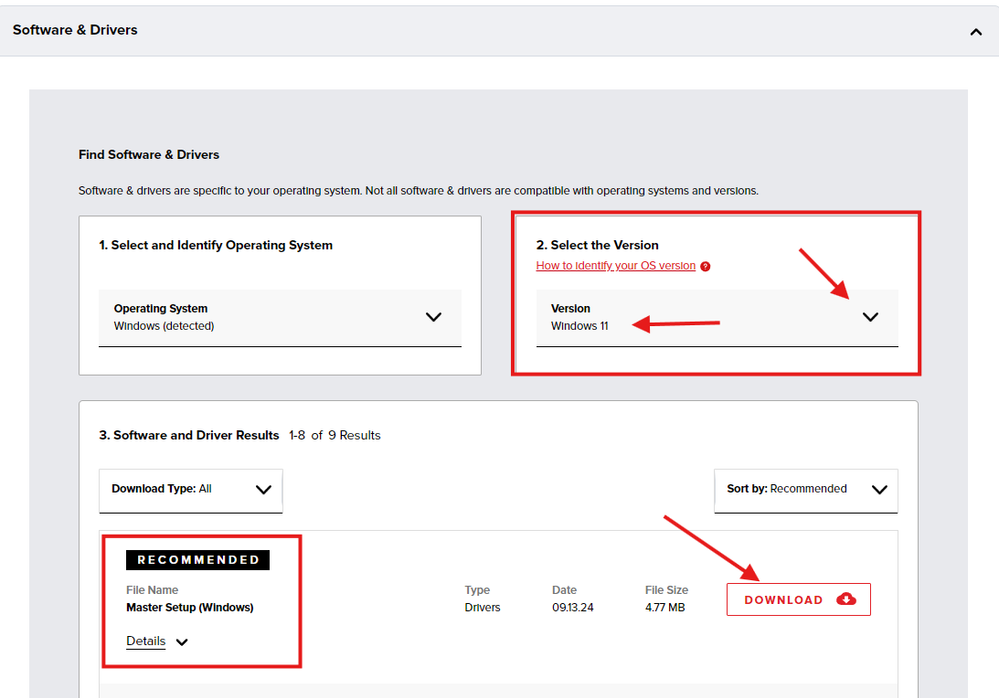The image size is (999, 698).
Task: Open the Download Type: All dropdown
Action: pos(190,490)
